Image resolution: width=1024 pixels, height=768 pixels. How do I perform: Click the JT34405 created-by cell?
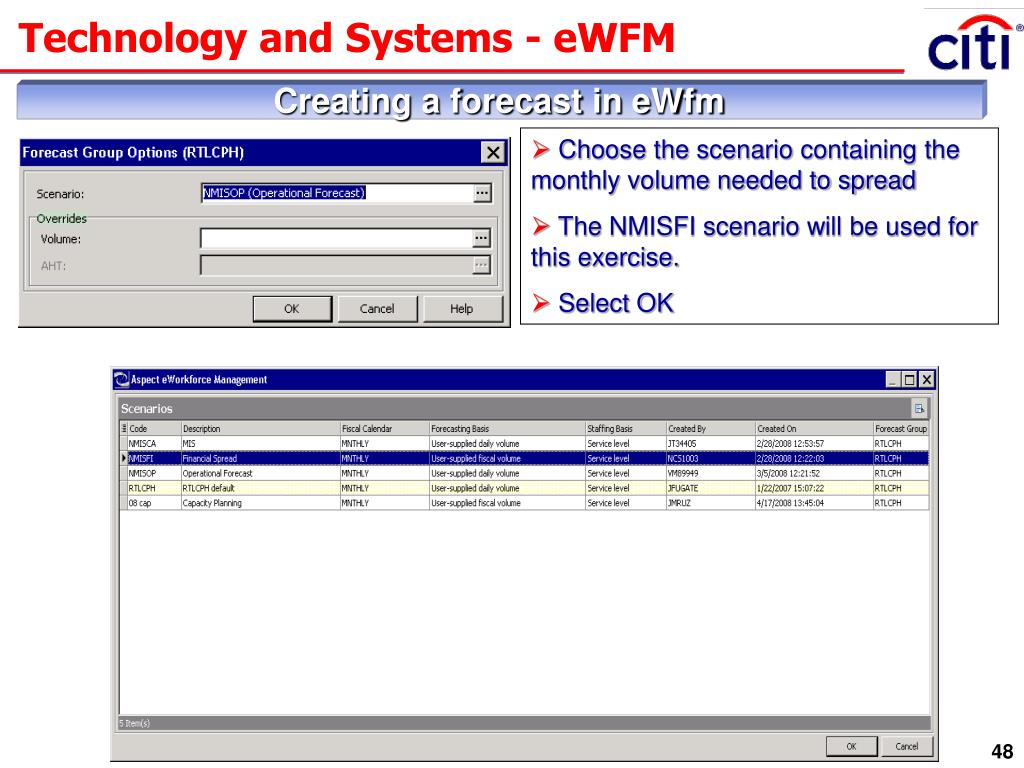[711, 443]
